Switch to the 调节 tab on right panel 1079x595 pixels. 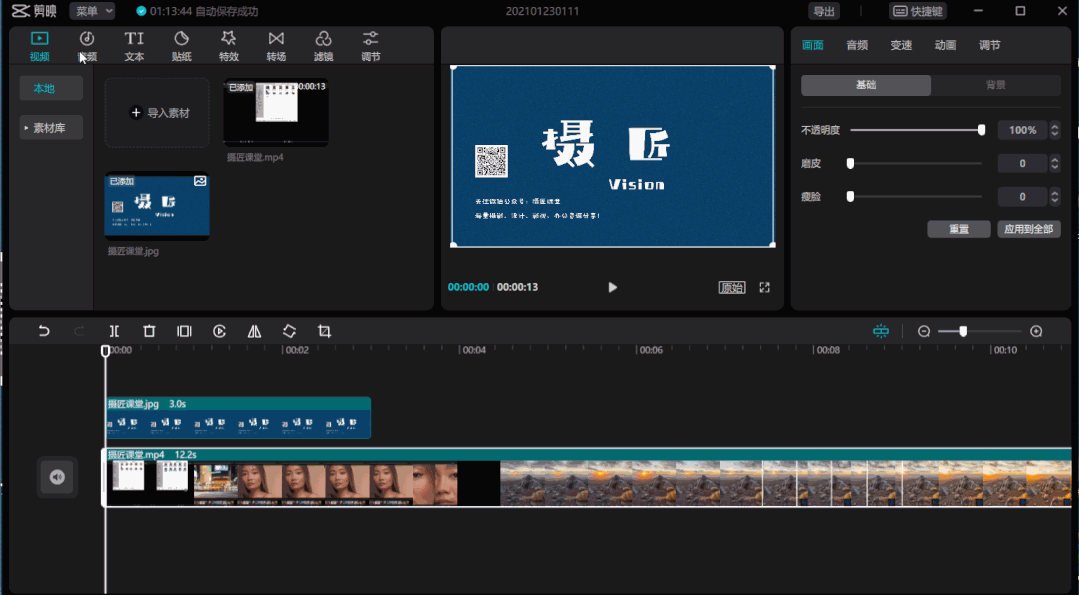[x=990, y=45]
